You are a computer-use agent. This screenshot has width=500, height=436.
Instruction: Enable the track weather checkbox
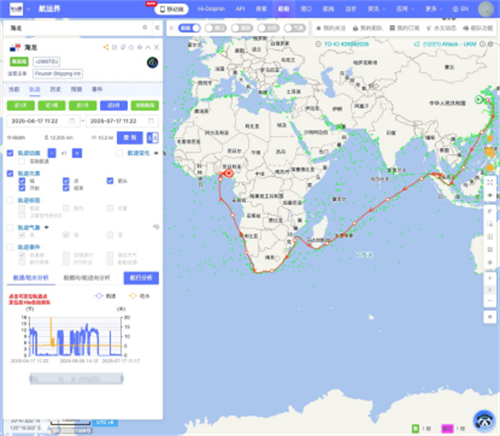click(x=10, y=227)
